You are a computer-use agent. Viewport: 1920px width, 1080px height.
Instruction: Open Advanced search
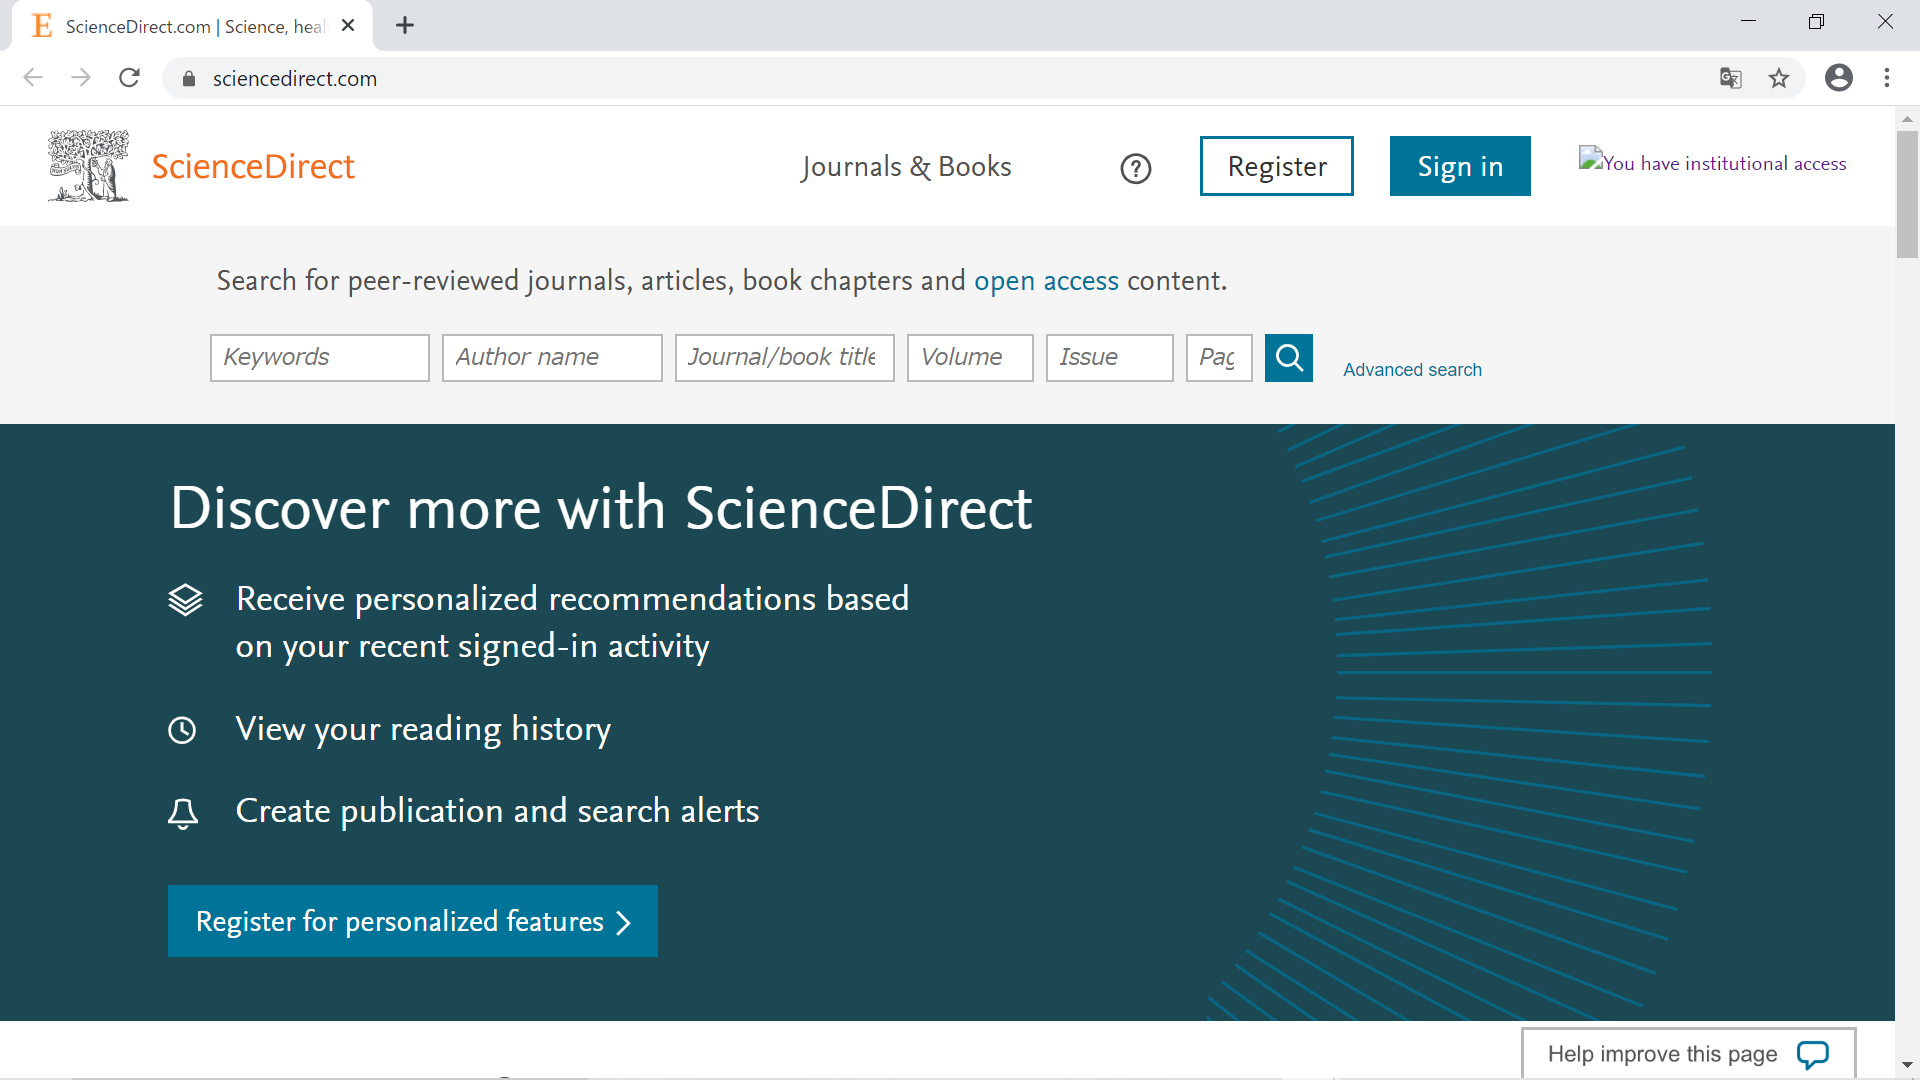(x=1412, y=370)
